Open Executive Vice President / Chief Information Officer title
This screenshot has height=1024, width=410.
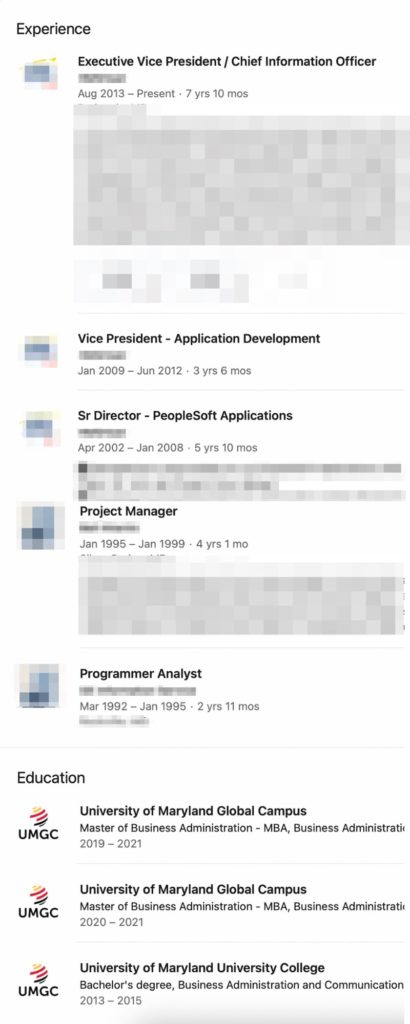tap(227, 61)
